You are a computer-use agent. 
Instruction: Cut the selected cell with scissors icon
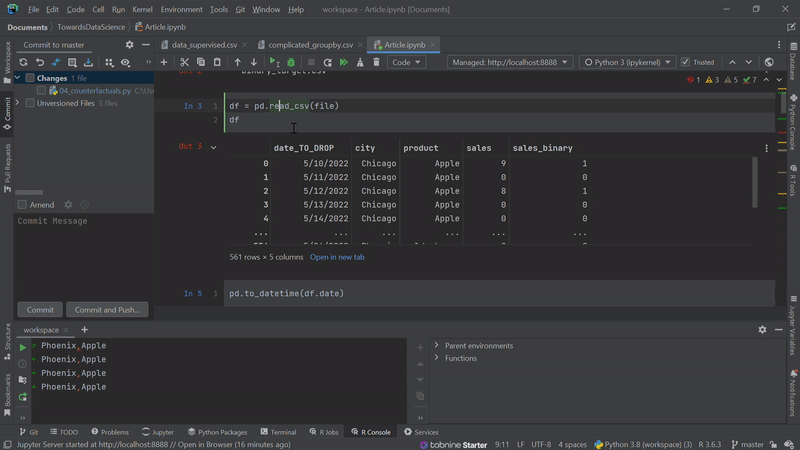pos(185,62)
